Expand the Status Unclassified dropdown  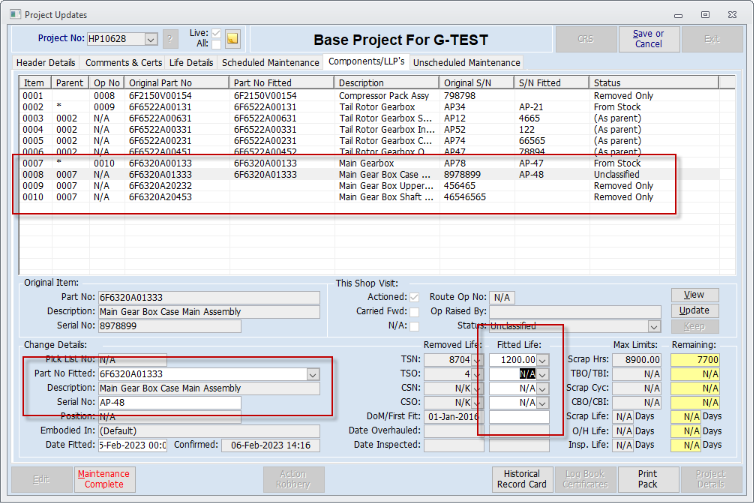point(654,327)
